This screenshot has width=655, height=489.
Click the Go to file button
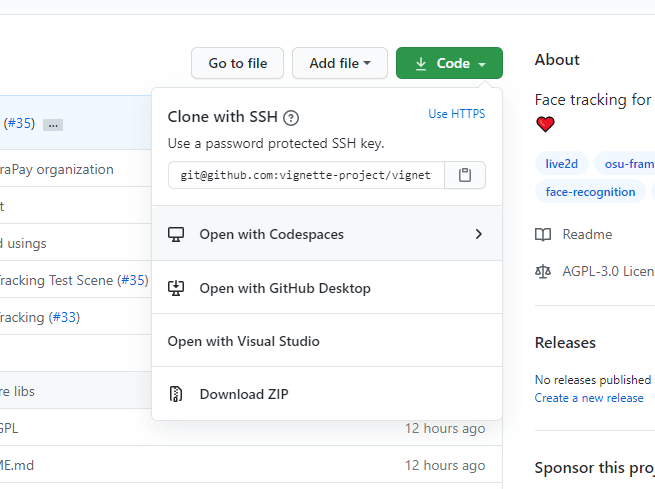237,63
